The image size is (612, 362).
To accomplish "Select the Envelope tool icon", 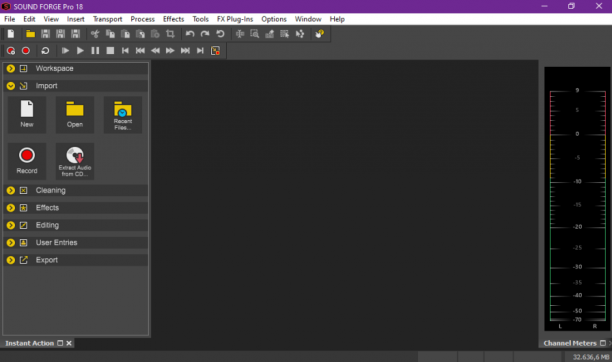I will click(300, 34).
